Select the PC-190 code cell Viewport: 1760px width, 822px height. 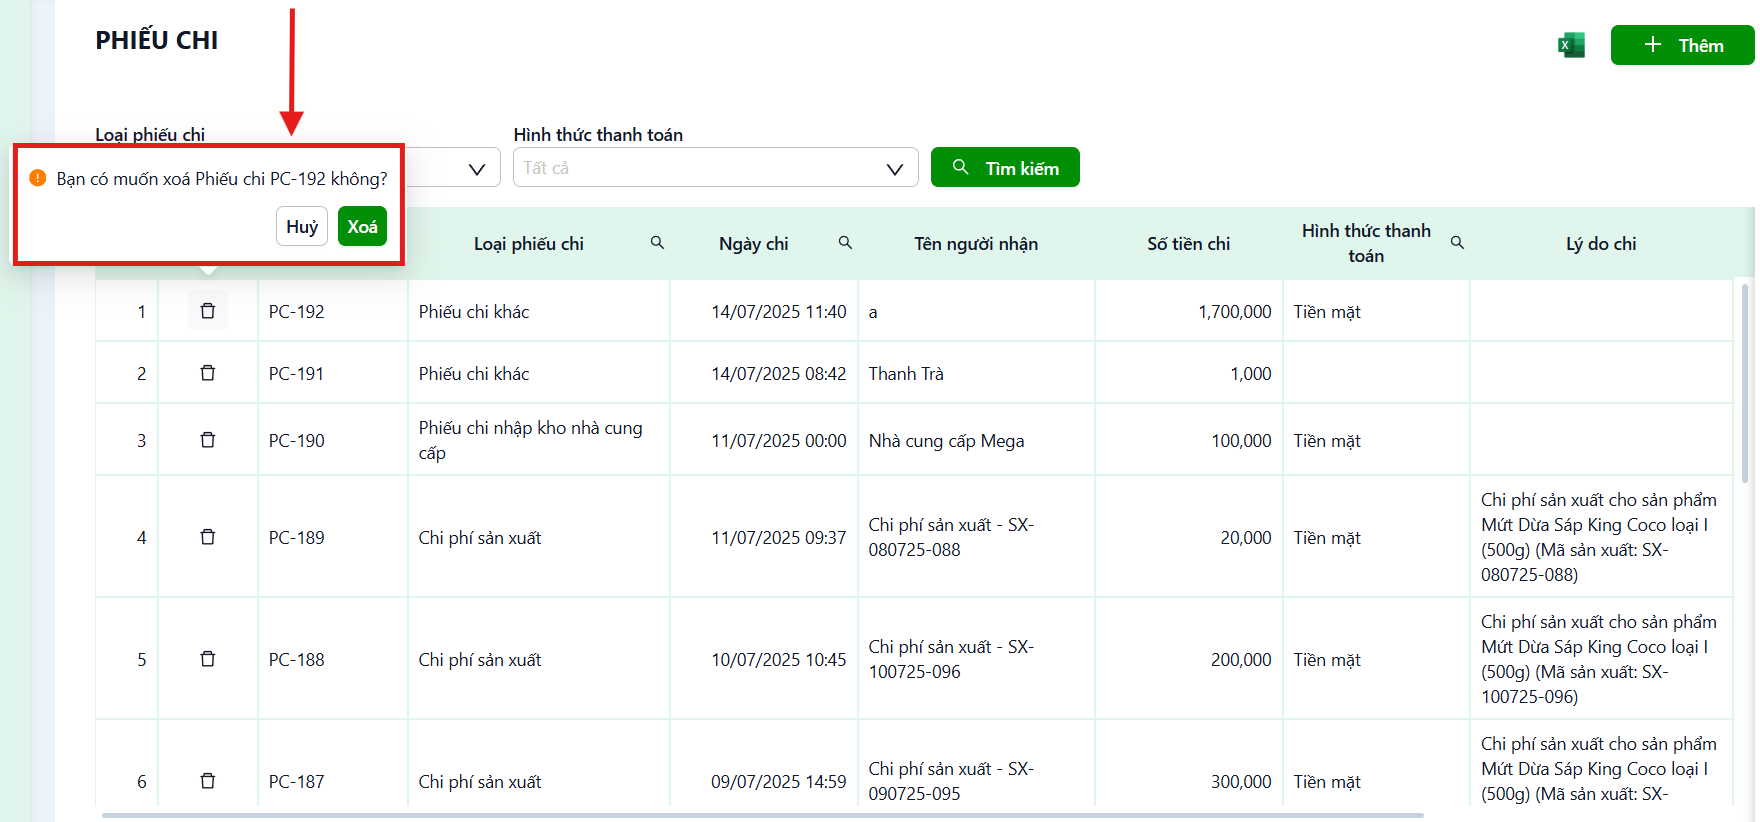332,440
